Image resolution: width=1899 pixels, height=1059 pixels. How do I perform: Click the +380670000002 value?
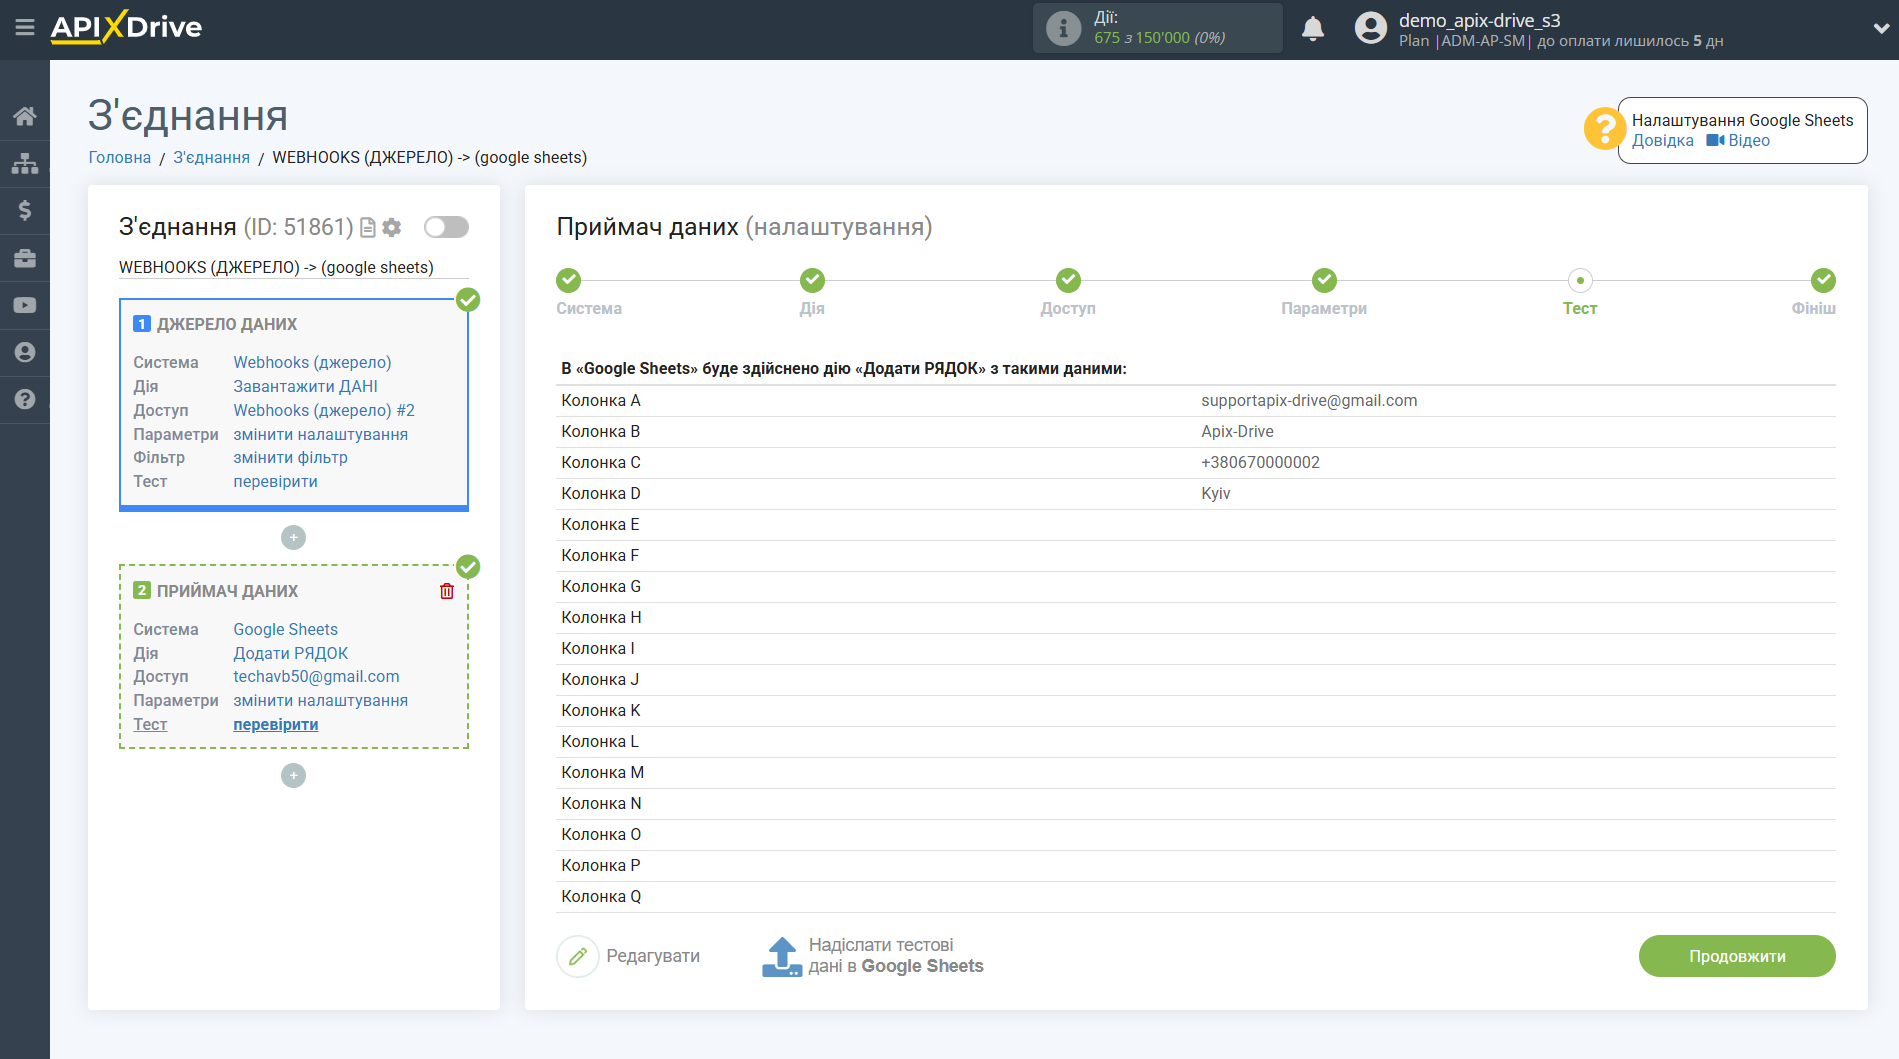pos(1260,462)
